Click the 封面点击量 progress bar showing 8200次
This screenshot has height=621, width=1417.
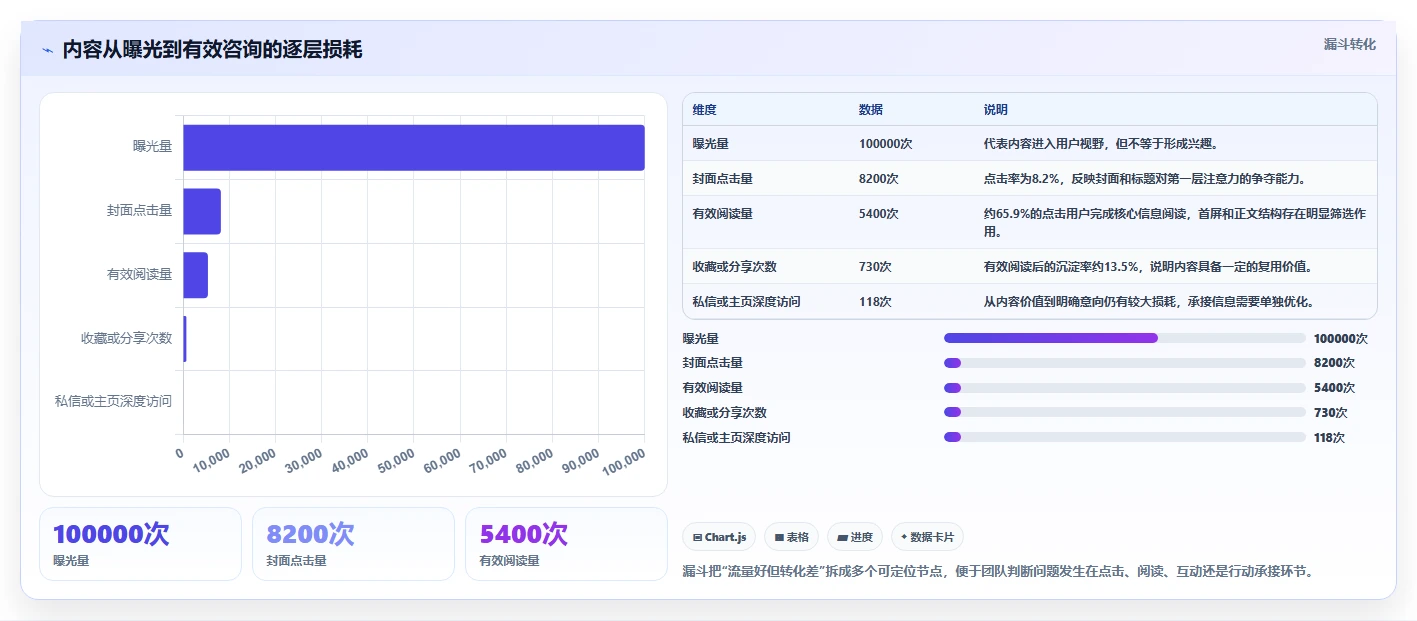[x=1125, y=363]
